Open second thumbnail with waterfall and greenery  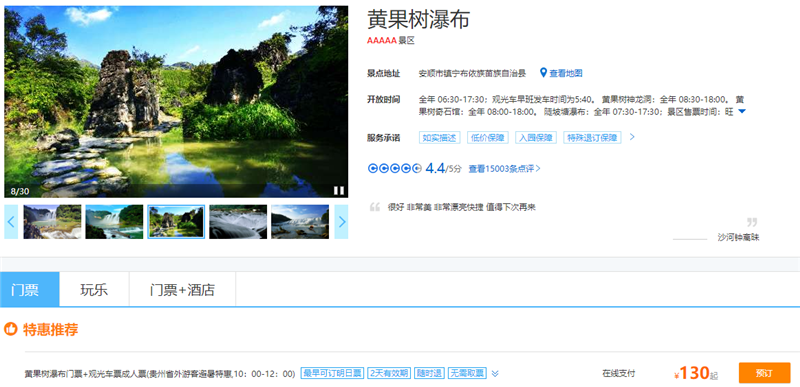coord(114,222)
